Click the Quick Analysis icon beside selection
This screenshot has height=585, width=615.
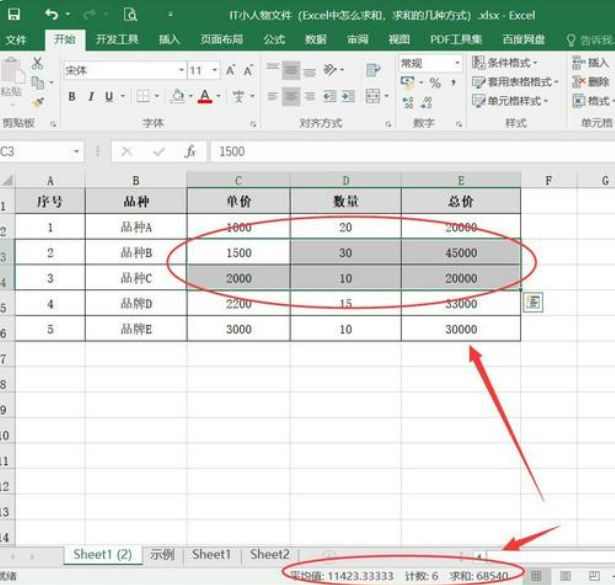pos(533,302)
